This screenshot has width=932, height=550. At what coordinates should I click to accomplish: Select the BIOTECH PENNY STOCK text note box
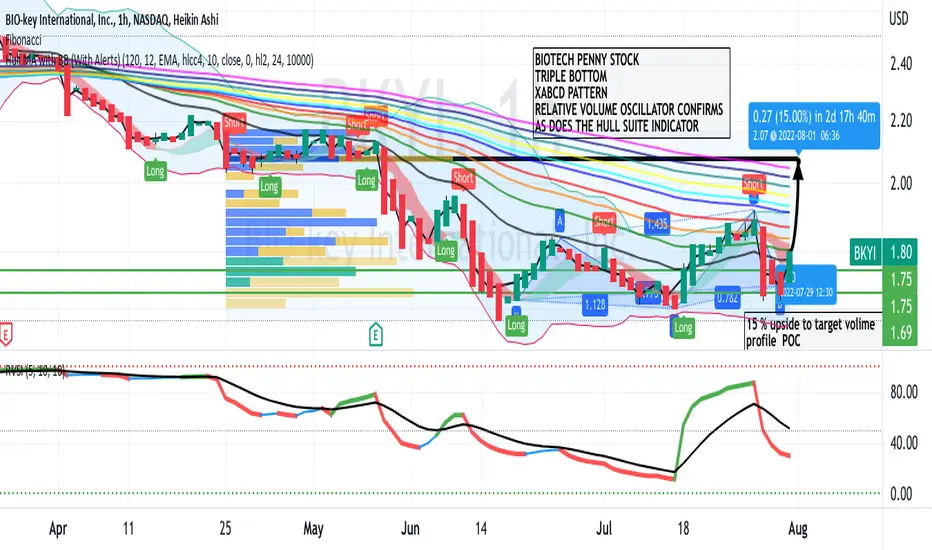[631, 93]
